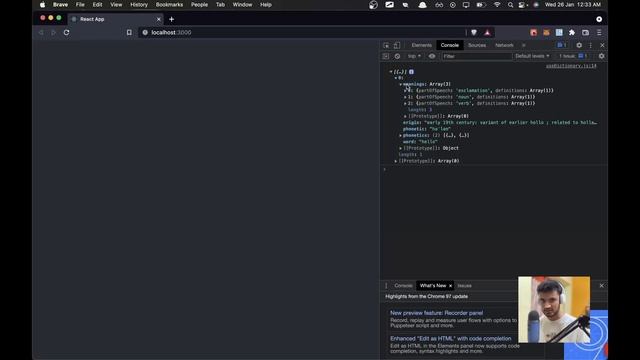Clear the console with the clear icon
The width and height of the screenshot is (640, 360).
397,56
